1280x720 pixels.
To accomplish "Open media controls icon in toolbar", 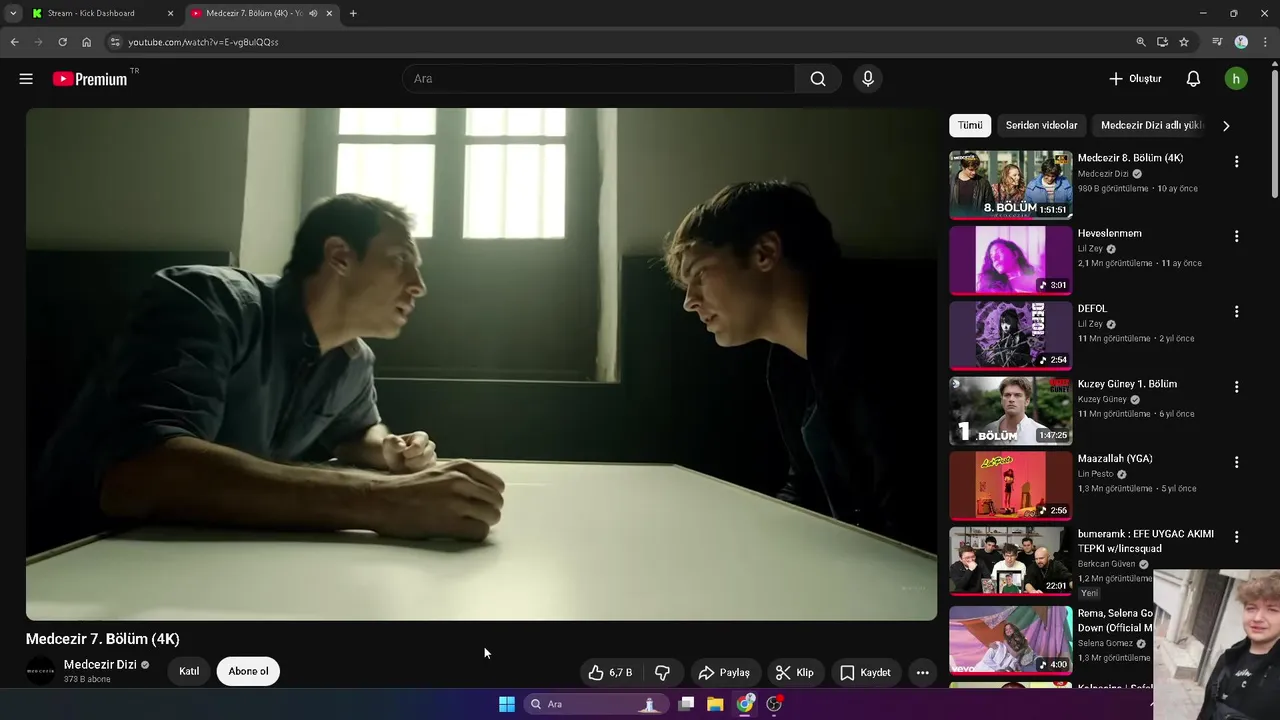I will coord(1217,42).
